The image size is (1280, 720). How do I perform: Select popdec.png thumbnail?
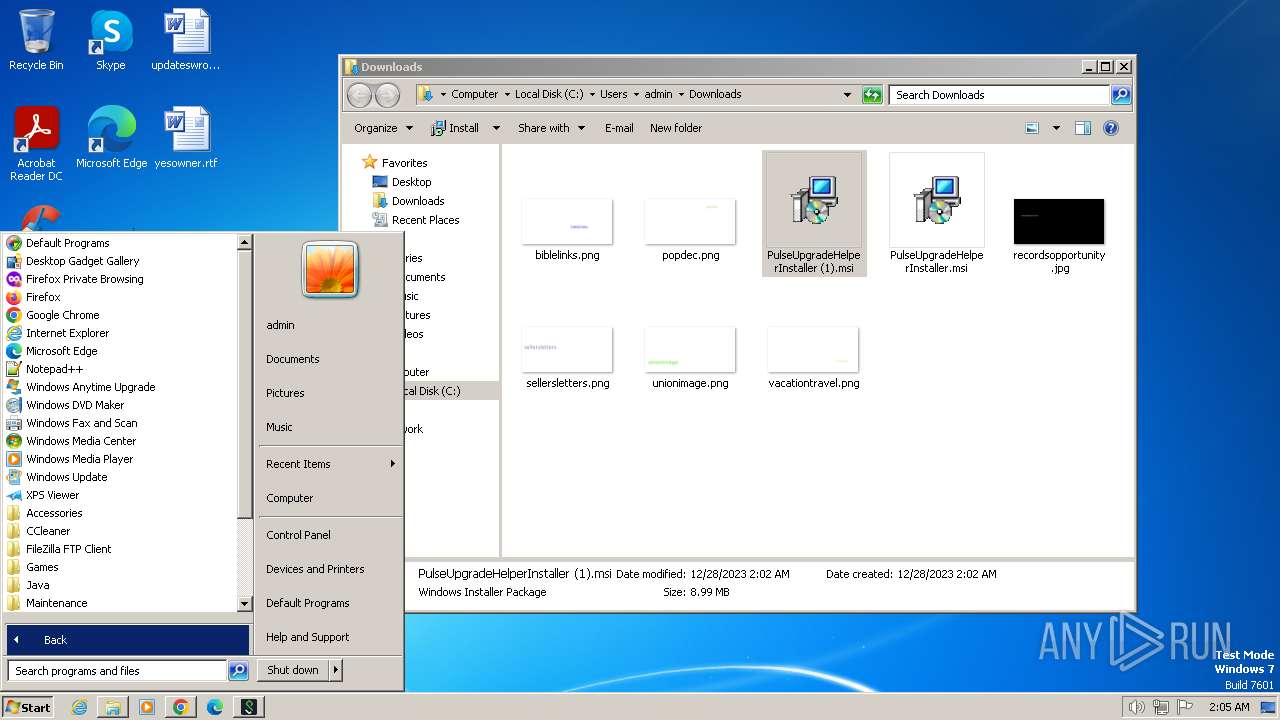click(690, 229)
